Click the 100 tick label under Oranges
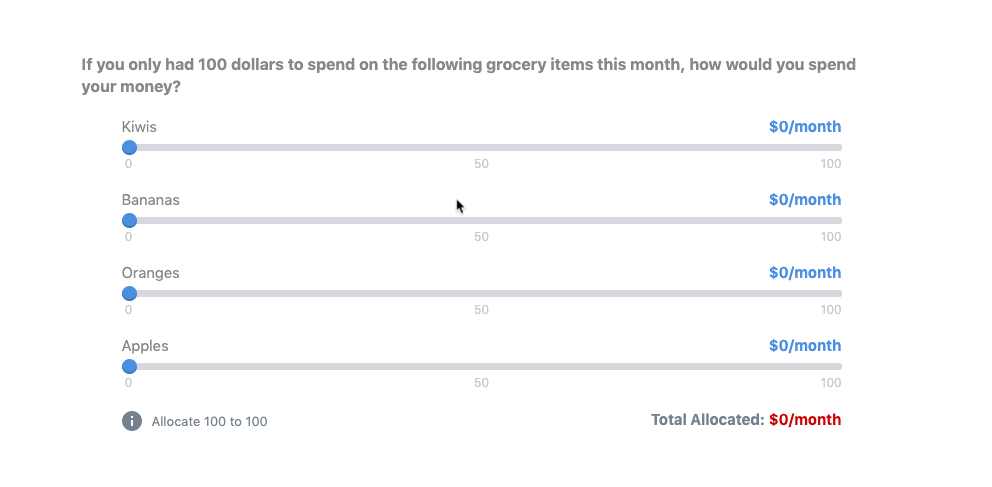Viewport: 992px width, 487px height. tap(831, 310)
